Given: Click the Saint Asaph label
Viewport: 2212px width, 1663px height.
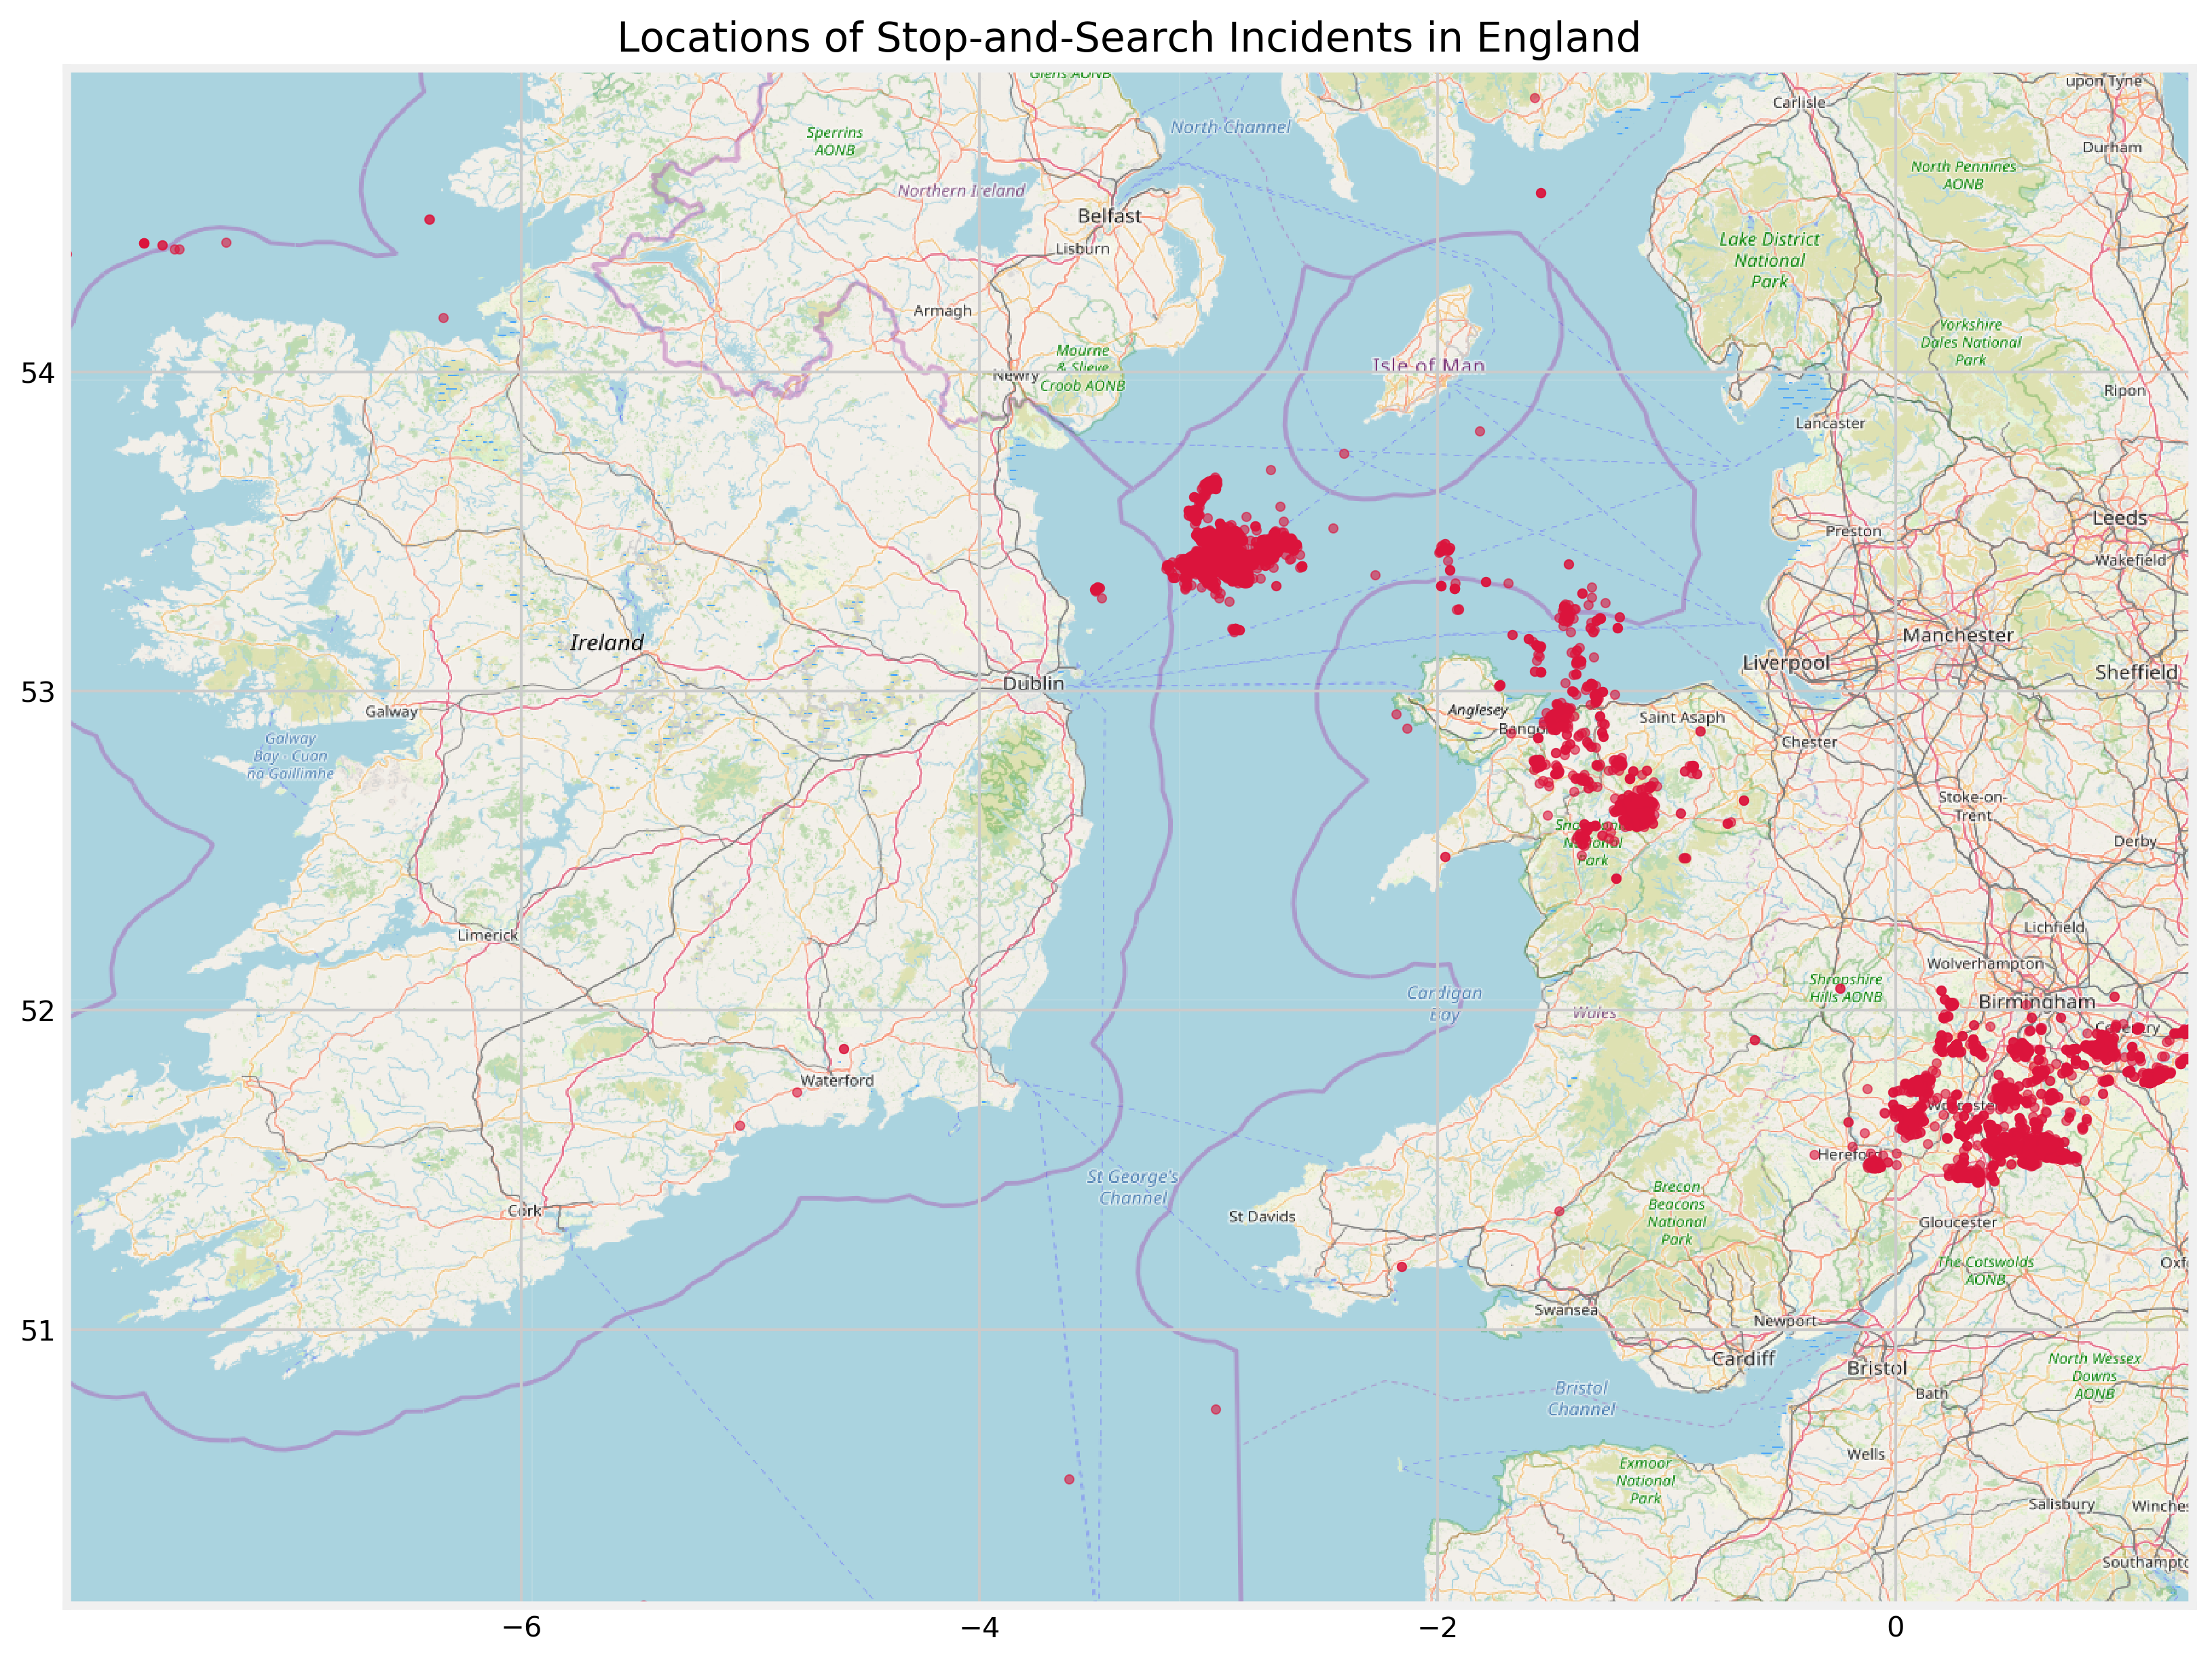Looking at the screenshot, I should [x=1682, y=717].
